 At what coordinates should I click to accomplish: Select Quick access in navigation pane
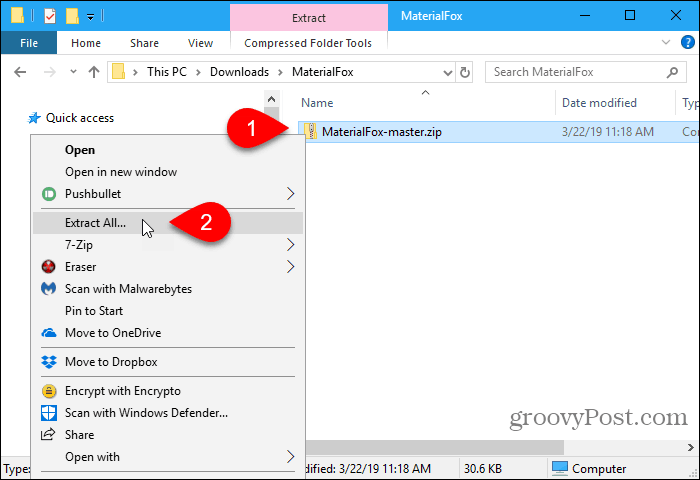coord(80,118)
